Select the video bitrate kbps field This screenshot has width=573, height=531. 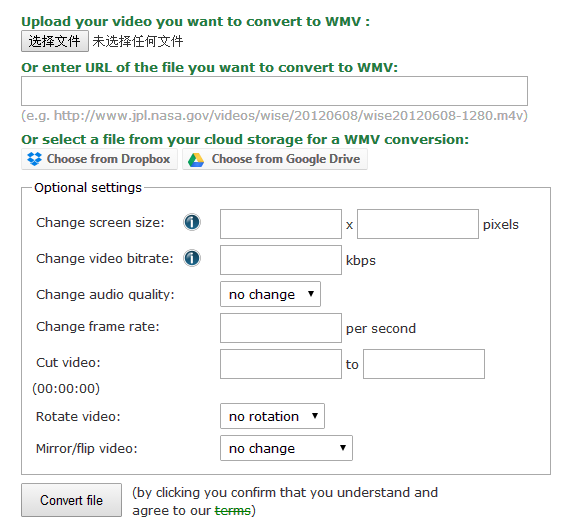(x=281, y=260)
